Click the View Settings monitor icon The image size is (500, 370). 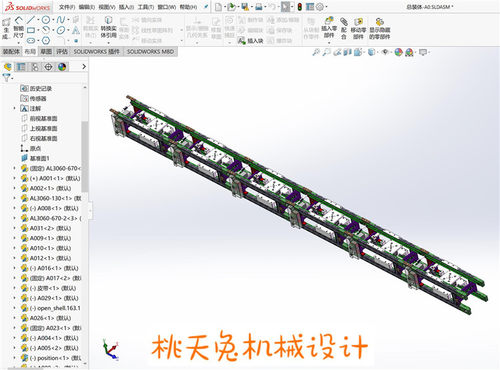tap(423, 52)
